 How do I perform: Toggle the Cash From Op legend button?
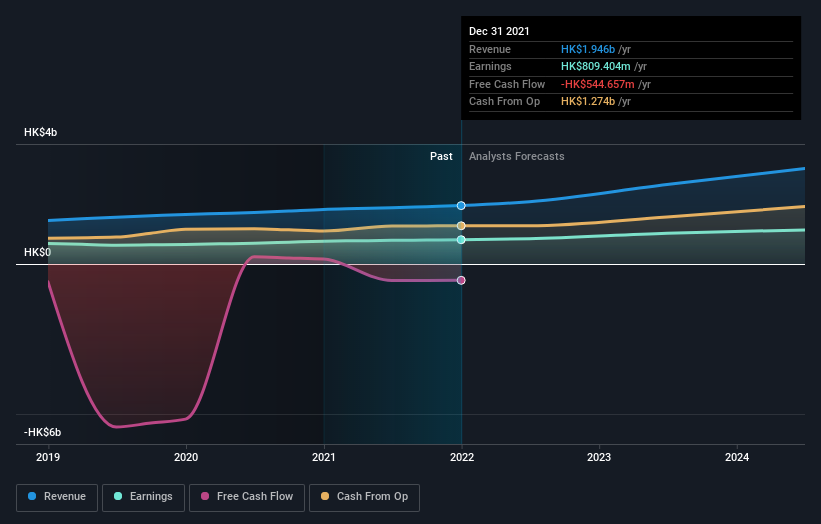[x=364, y=497]
